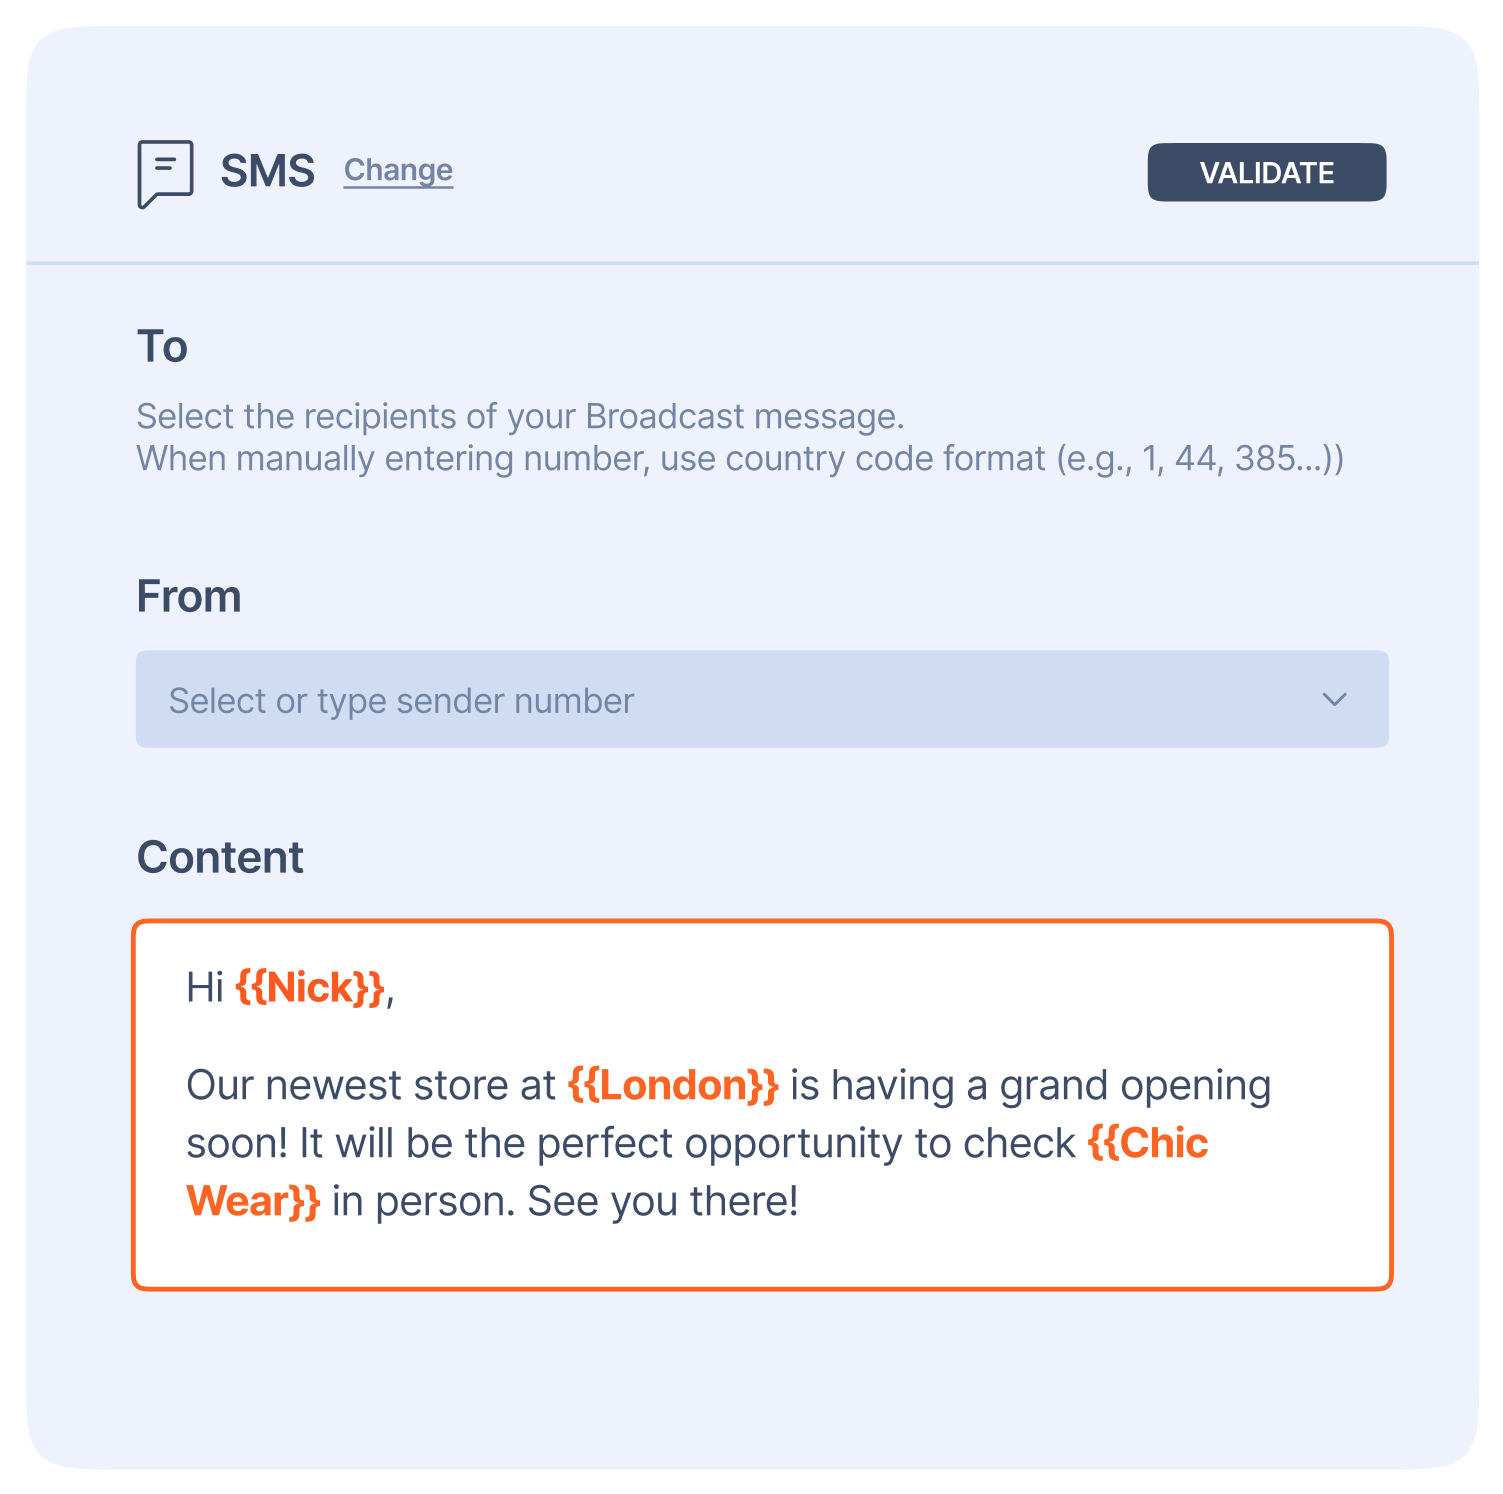Image resolution: width=1503 pixels, height=1494 pixels.
Task: Click the Broadcast message recipients instruction line
Action: coord(520,416)
